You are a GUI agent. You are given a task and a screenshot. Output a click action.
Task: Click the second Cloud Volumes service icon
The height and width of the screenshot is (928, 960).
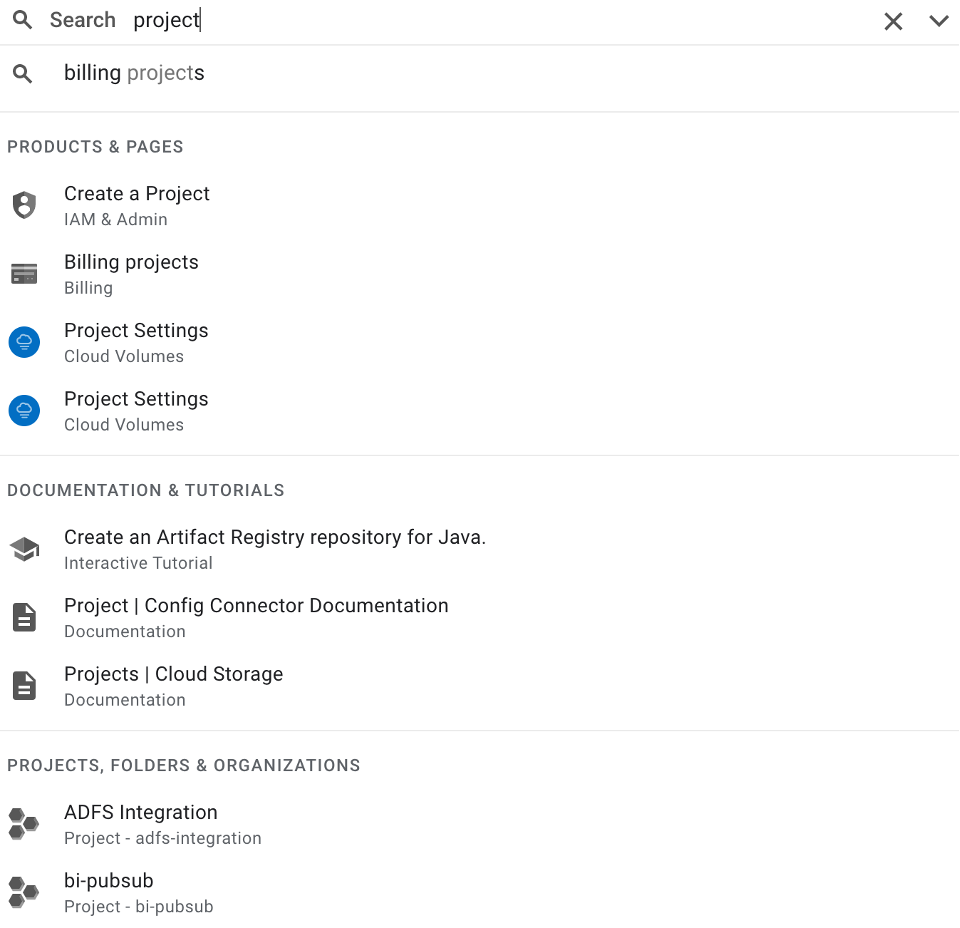tap(24, 410)
